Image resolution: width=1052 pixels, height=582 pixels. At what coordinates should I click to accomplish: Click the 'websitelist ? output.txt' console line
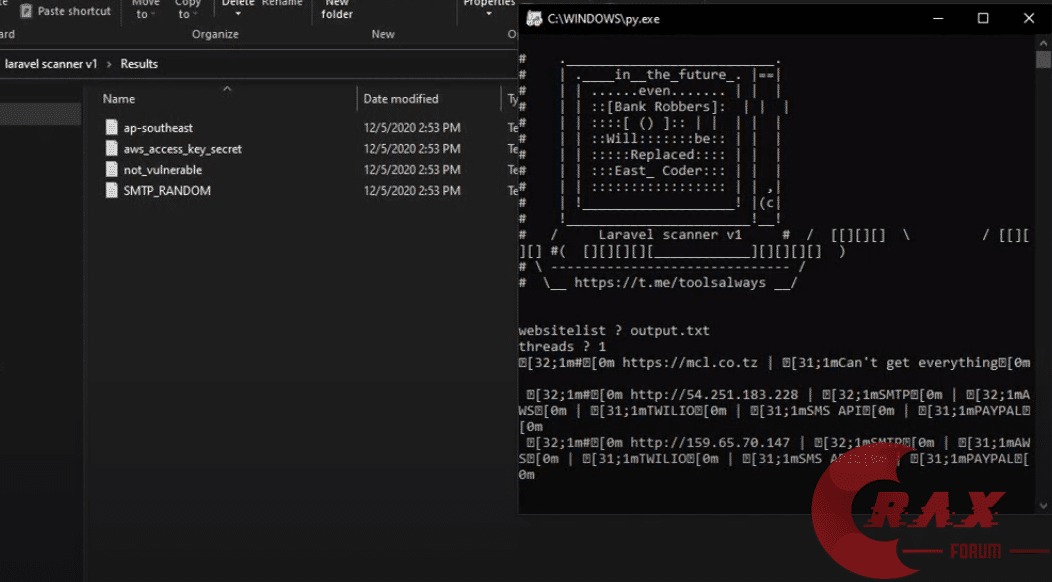pyautogui.click(x=614, y=330)
